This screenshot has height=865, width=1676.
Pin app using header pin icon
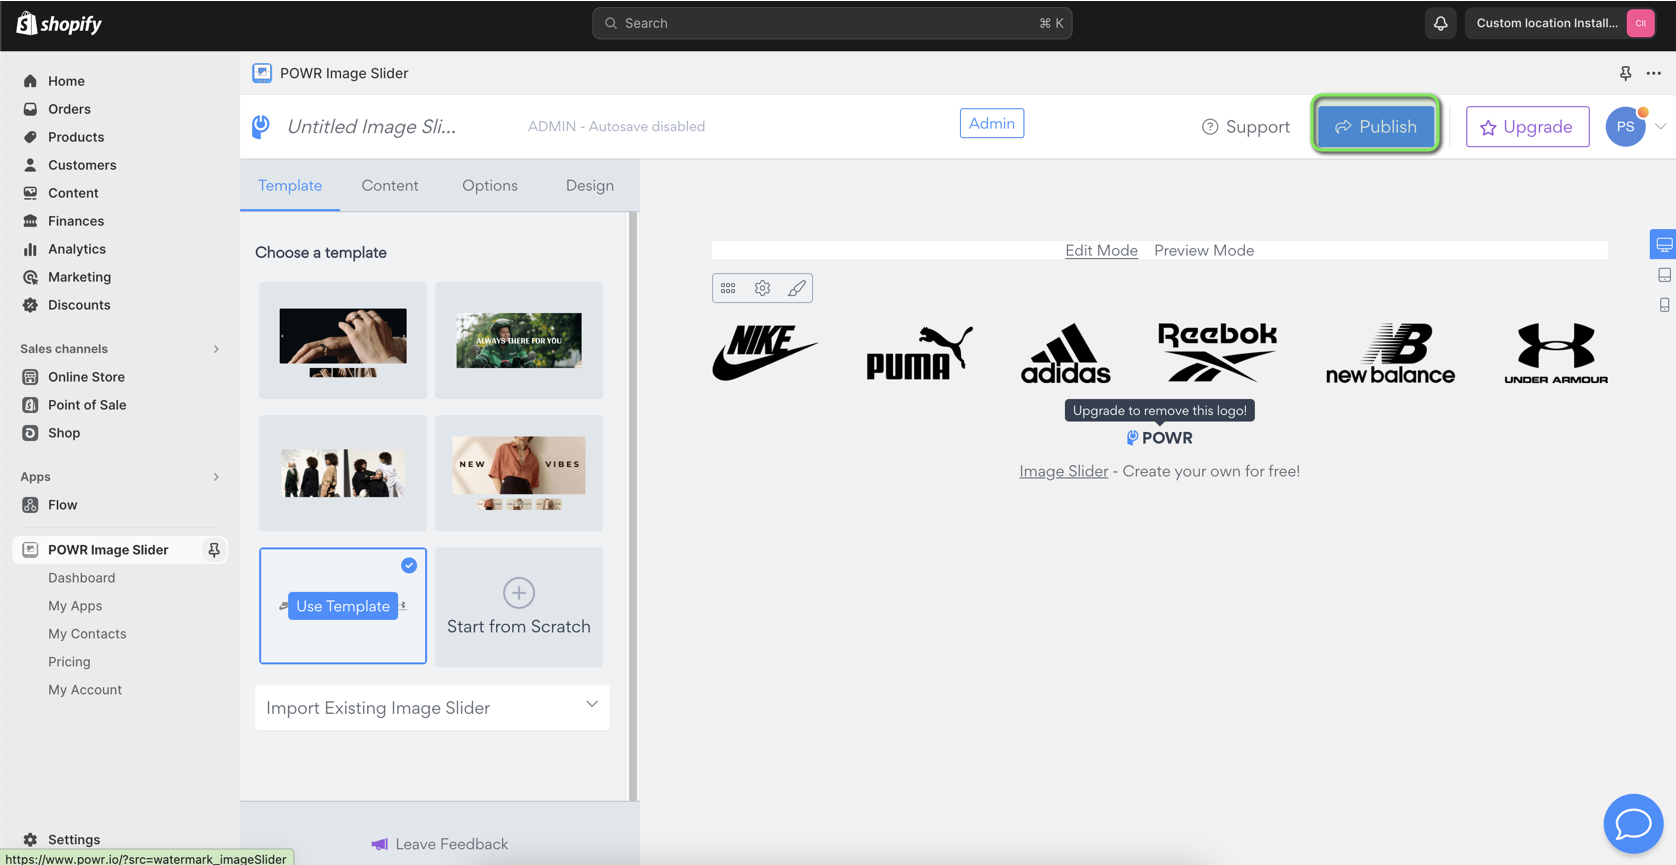(x=1625, y=73)
